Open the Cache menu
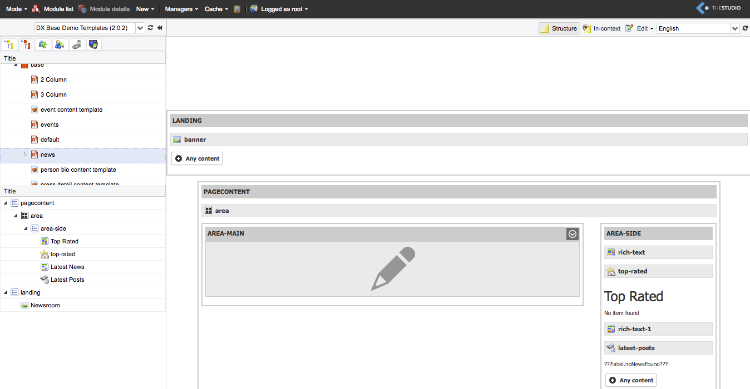Image resolution: width=750 pixels, height=389 pixels. coord(216,9)
